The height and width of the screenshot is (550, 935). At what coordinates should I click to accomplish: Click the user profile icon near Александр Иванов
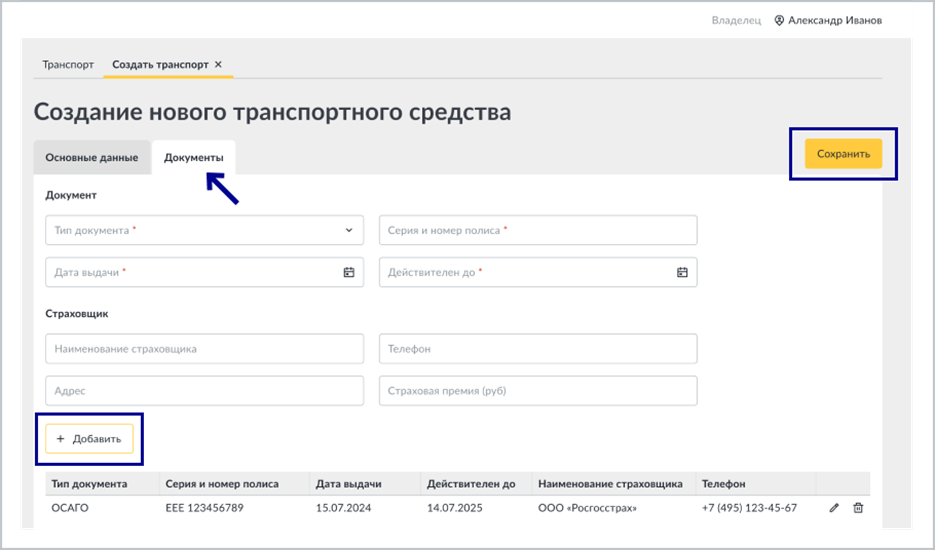coord(779,20)
